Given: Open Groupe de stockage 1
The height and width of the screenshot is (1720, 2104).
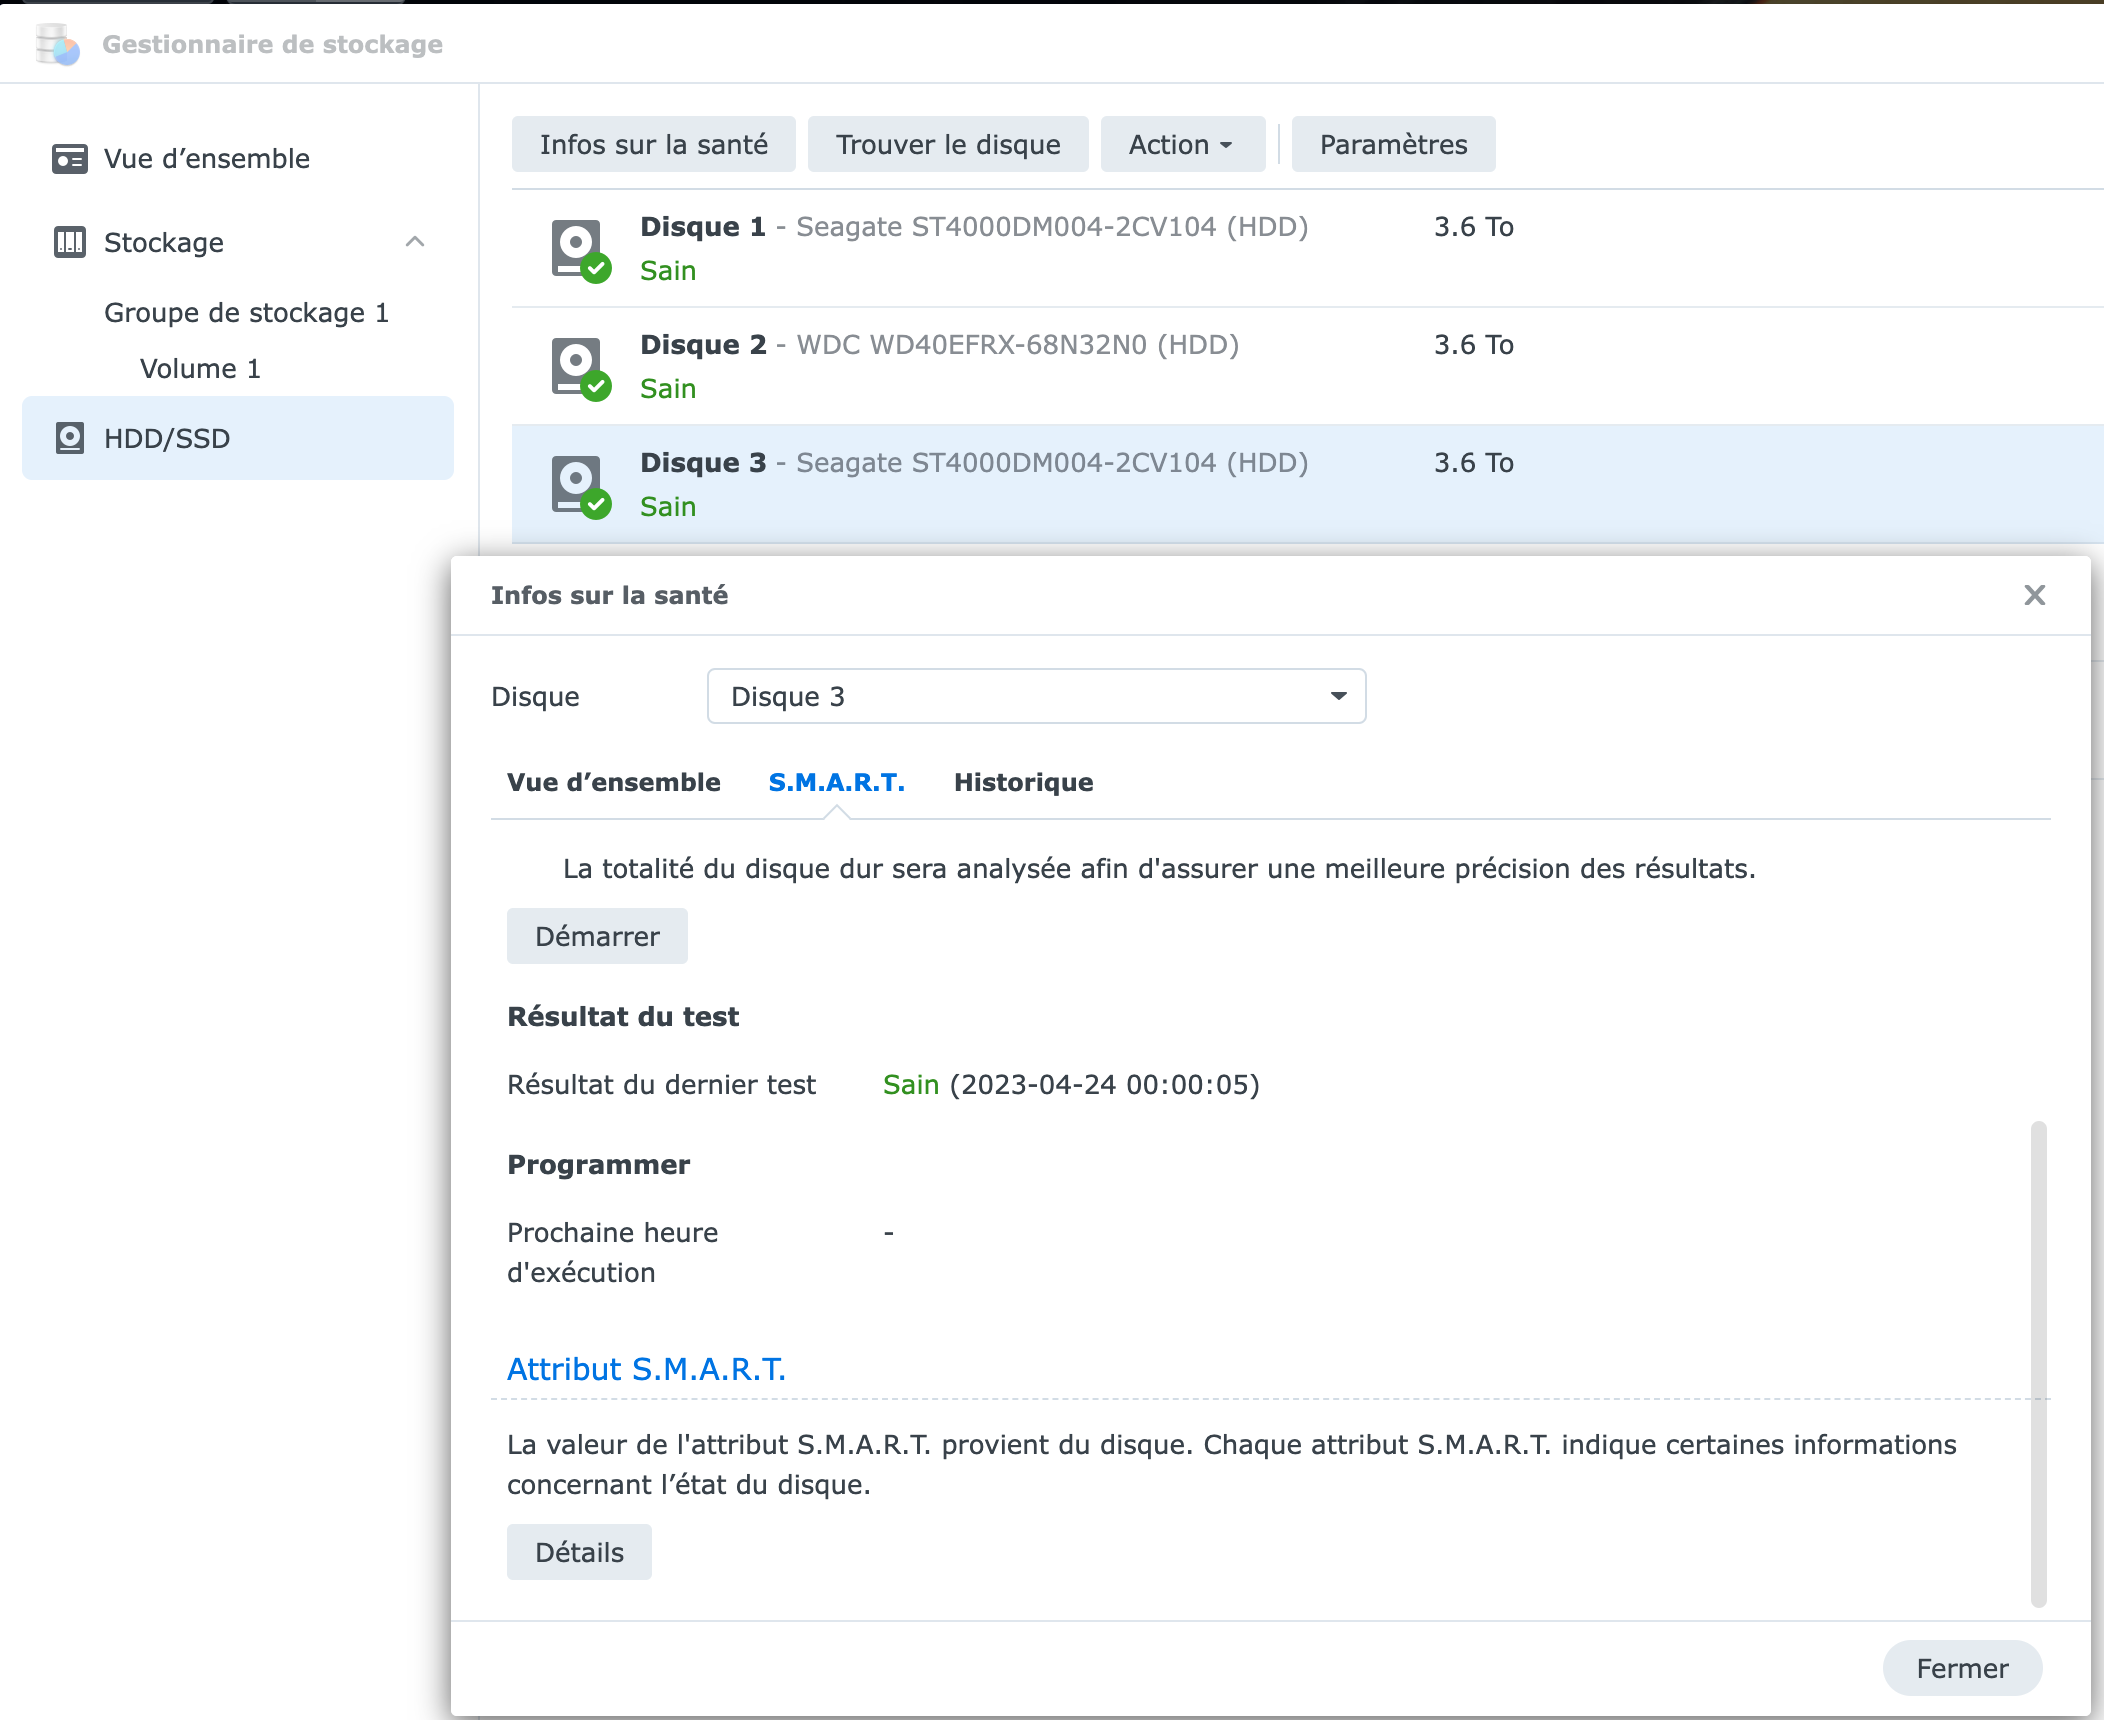Looking at the screenshot, I should (x=246, y=313).
